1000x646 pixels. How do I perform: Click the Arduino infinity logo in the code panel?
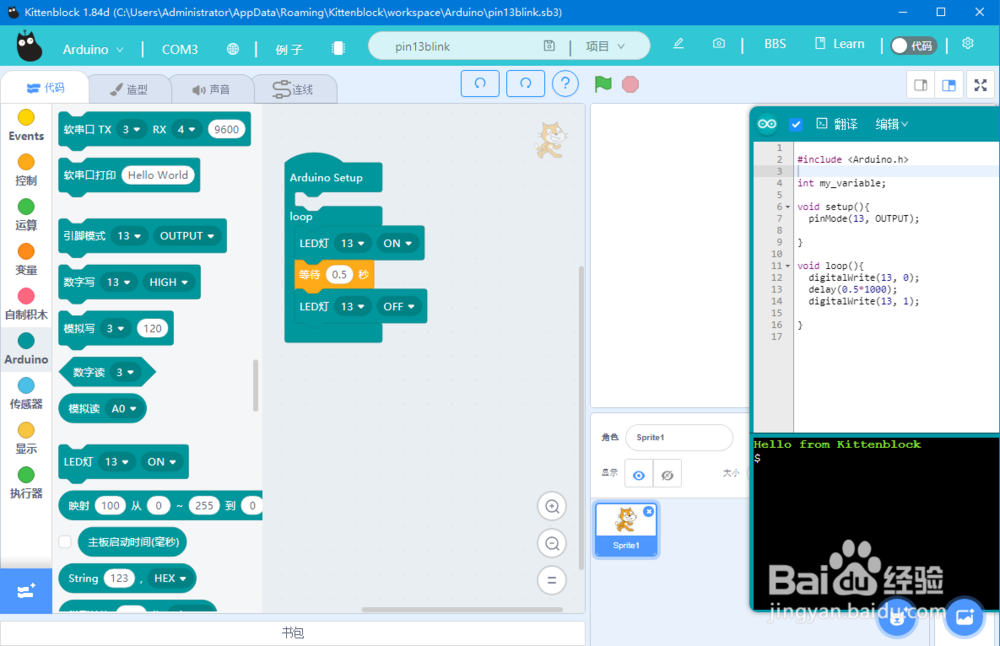click(x=767, y=124)
